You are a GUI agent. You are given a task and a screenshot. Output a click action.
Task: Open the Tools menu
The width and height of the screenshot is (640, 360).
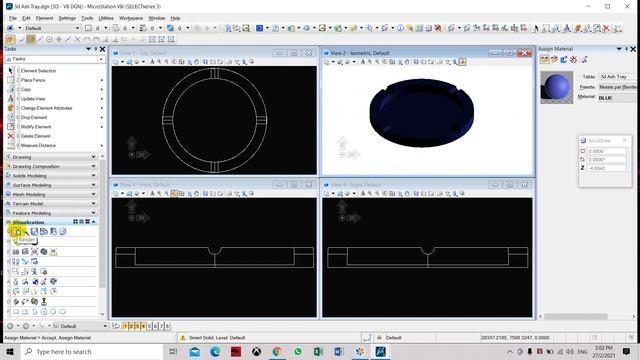coord(87,18)
